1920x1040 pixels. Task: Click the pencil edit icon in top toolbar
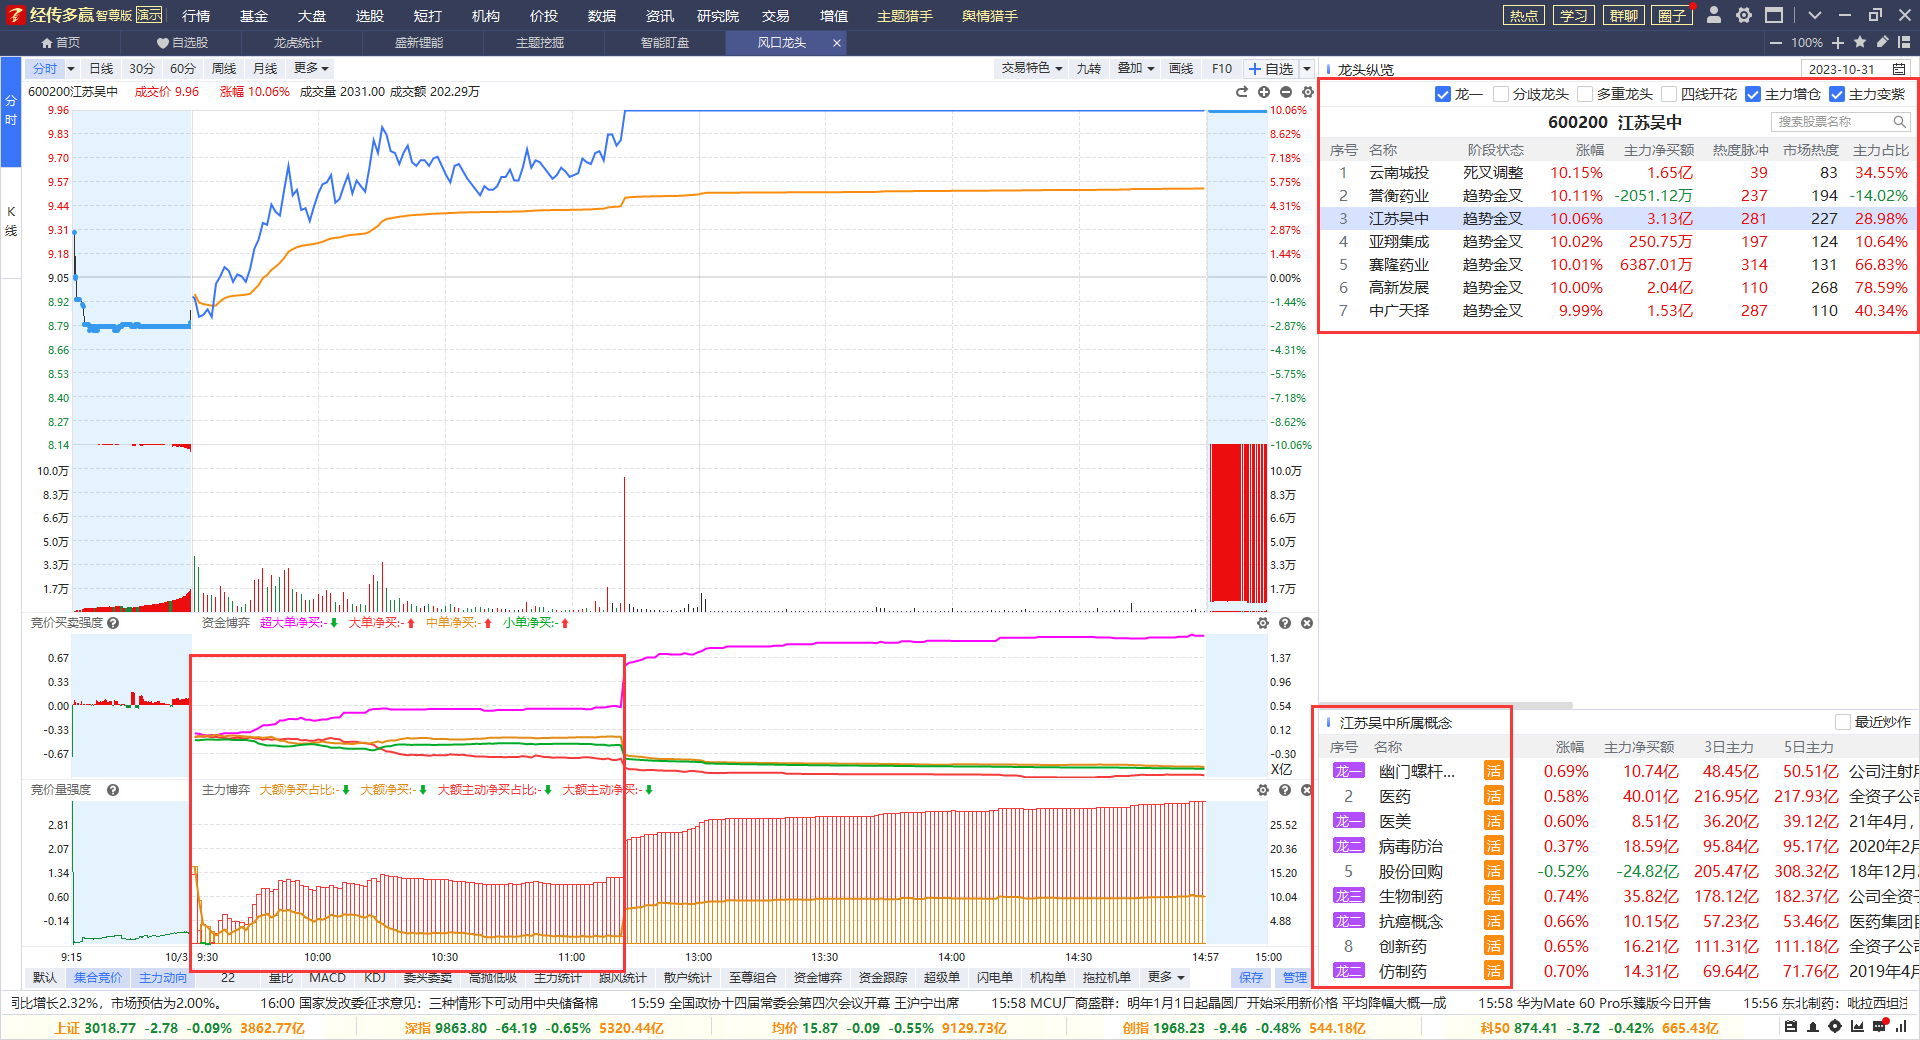click(1882, 42)
